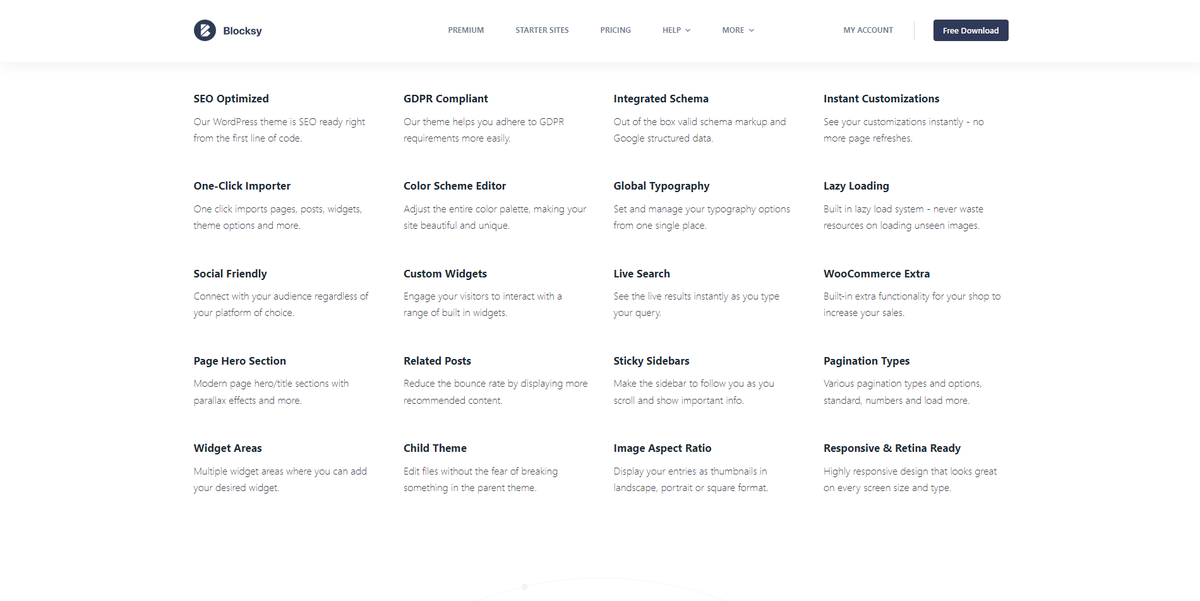Click text 'Reduce the bounce rate by displaying more'

pos(496,384)
